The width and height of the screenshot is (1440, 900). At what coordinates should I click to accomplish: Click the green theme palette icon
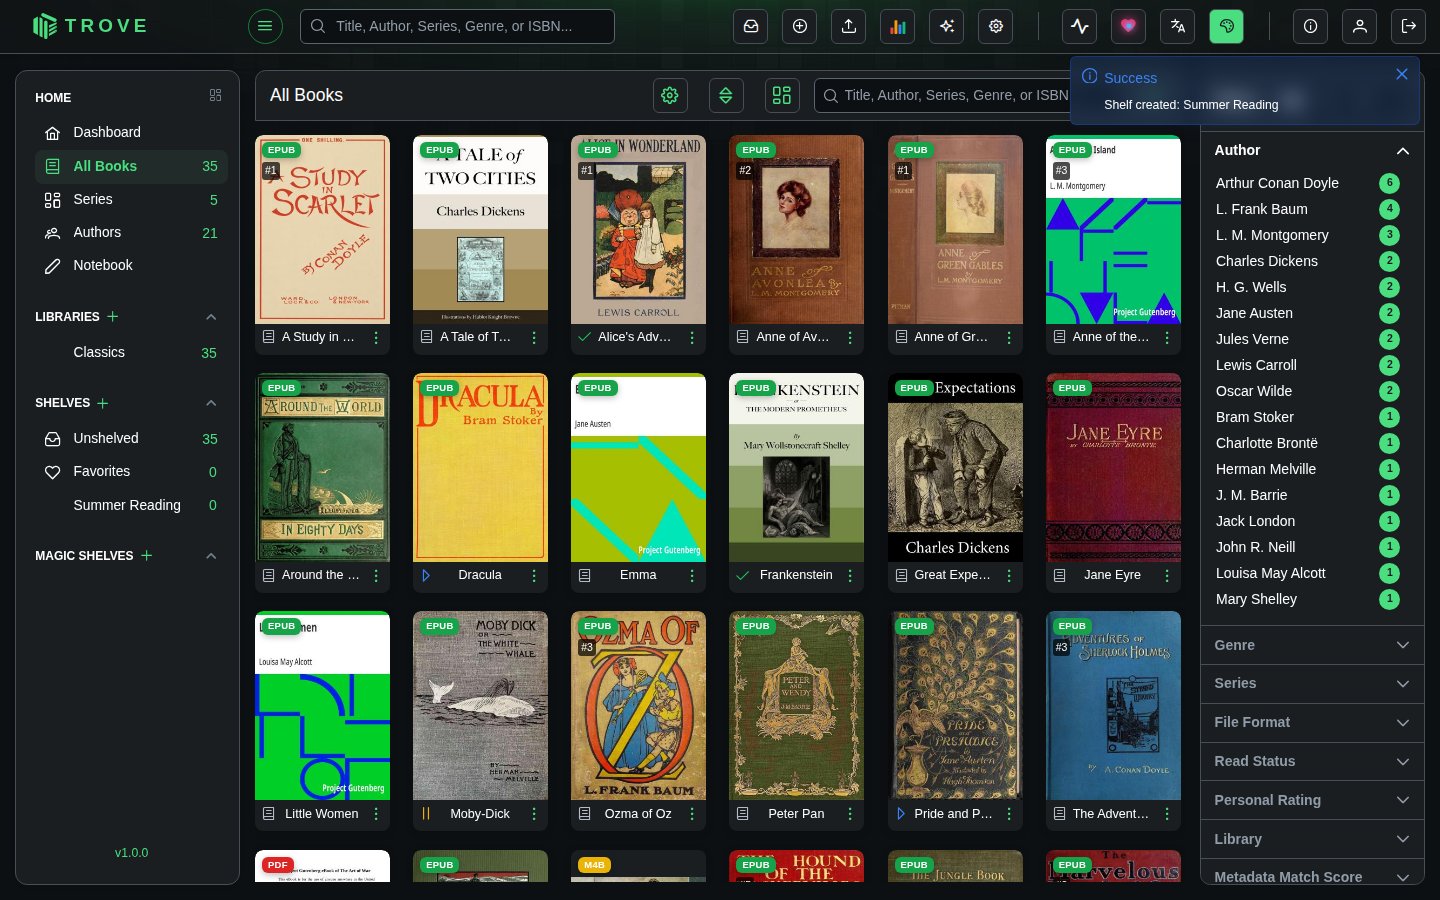[x=1227, y=26]
